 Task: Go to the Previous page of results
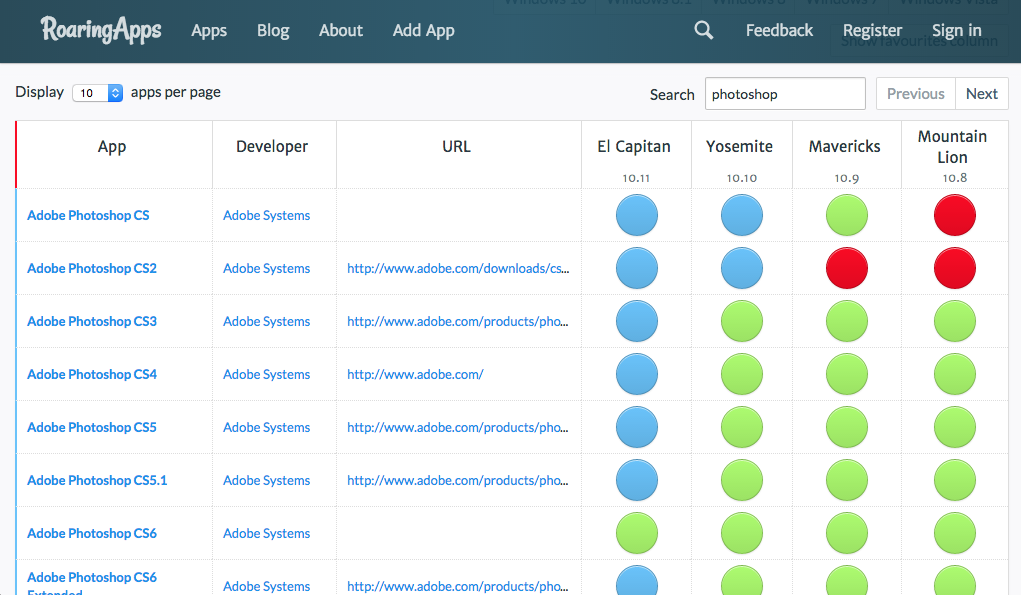(916, 94)
